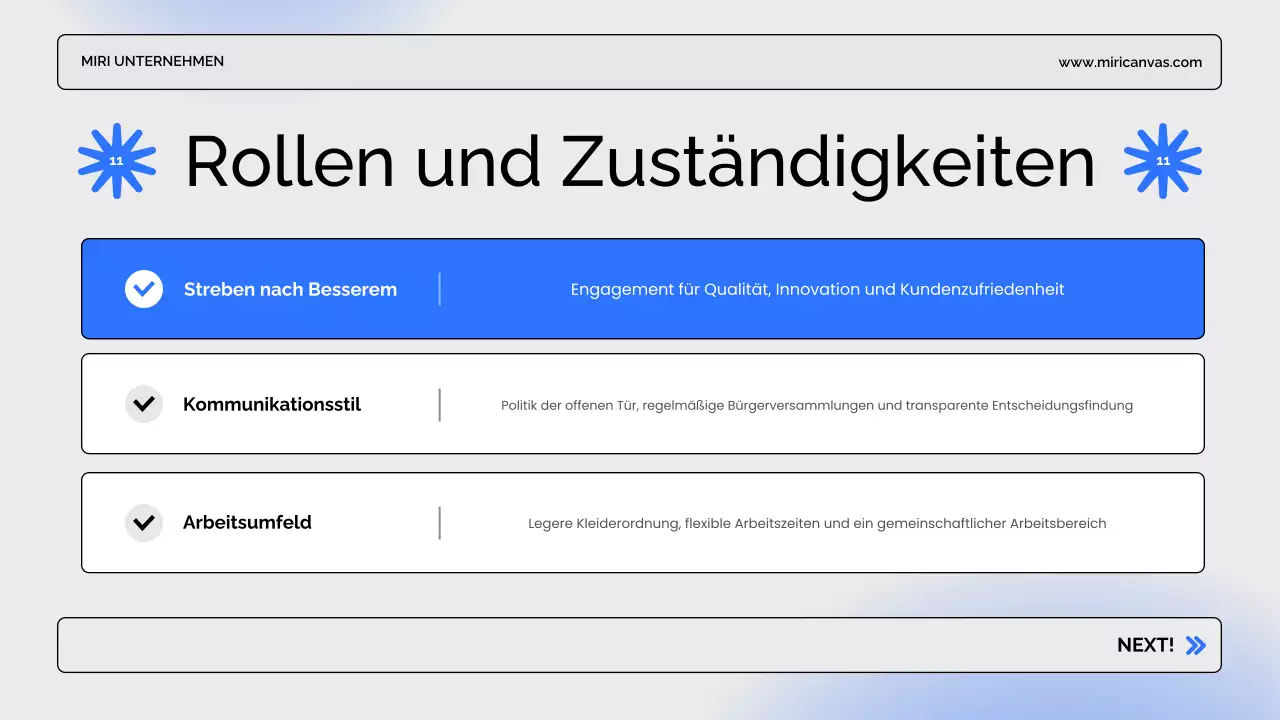Screen dimensions: 1280x720
Task: Expand the Streben nach Besserem section
Action: 642,289
